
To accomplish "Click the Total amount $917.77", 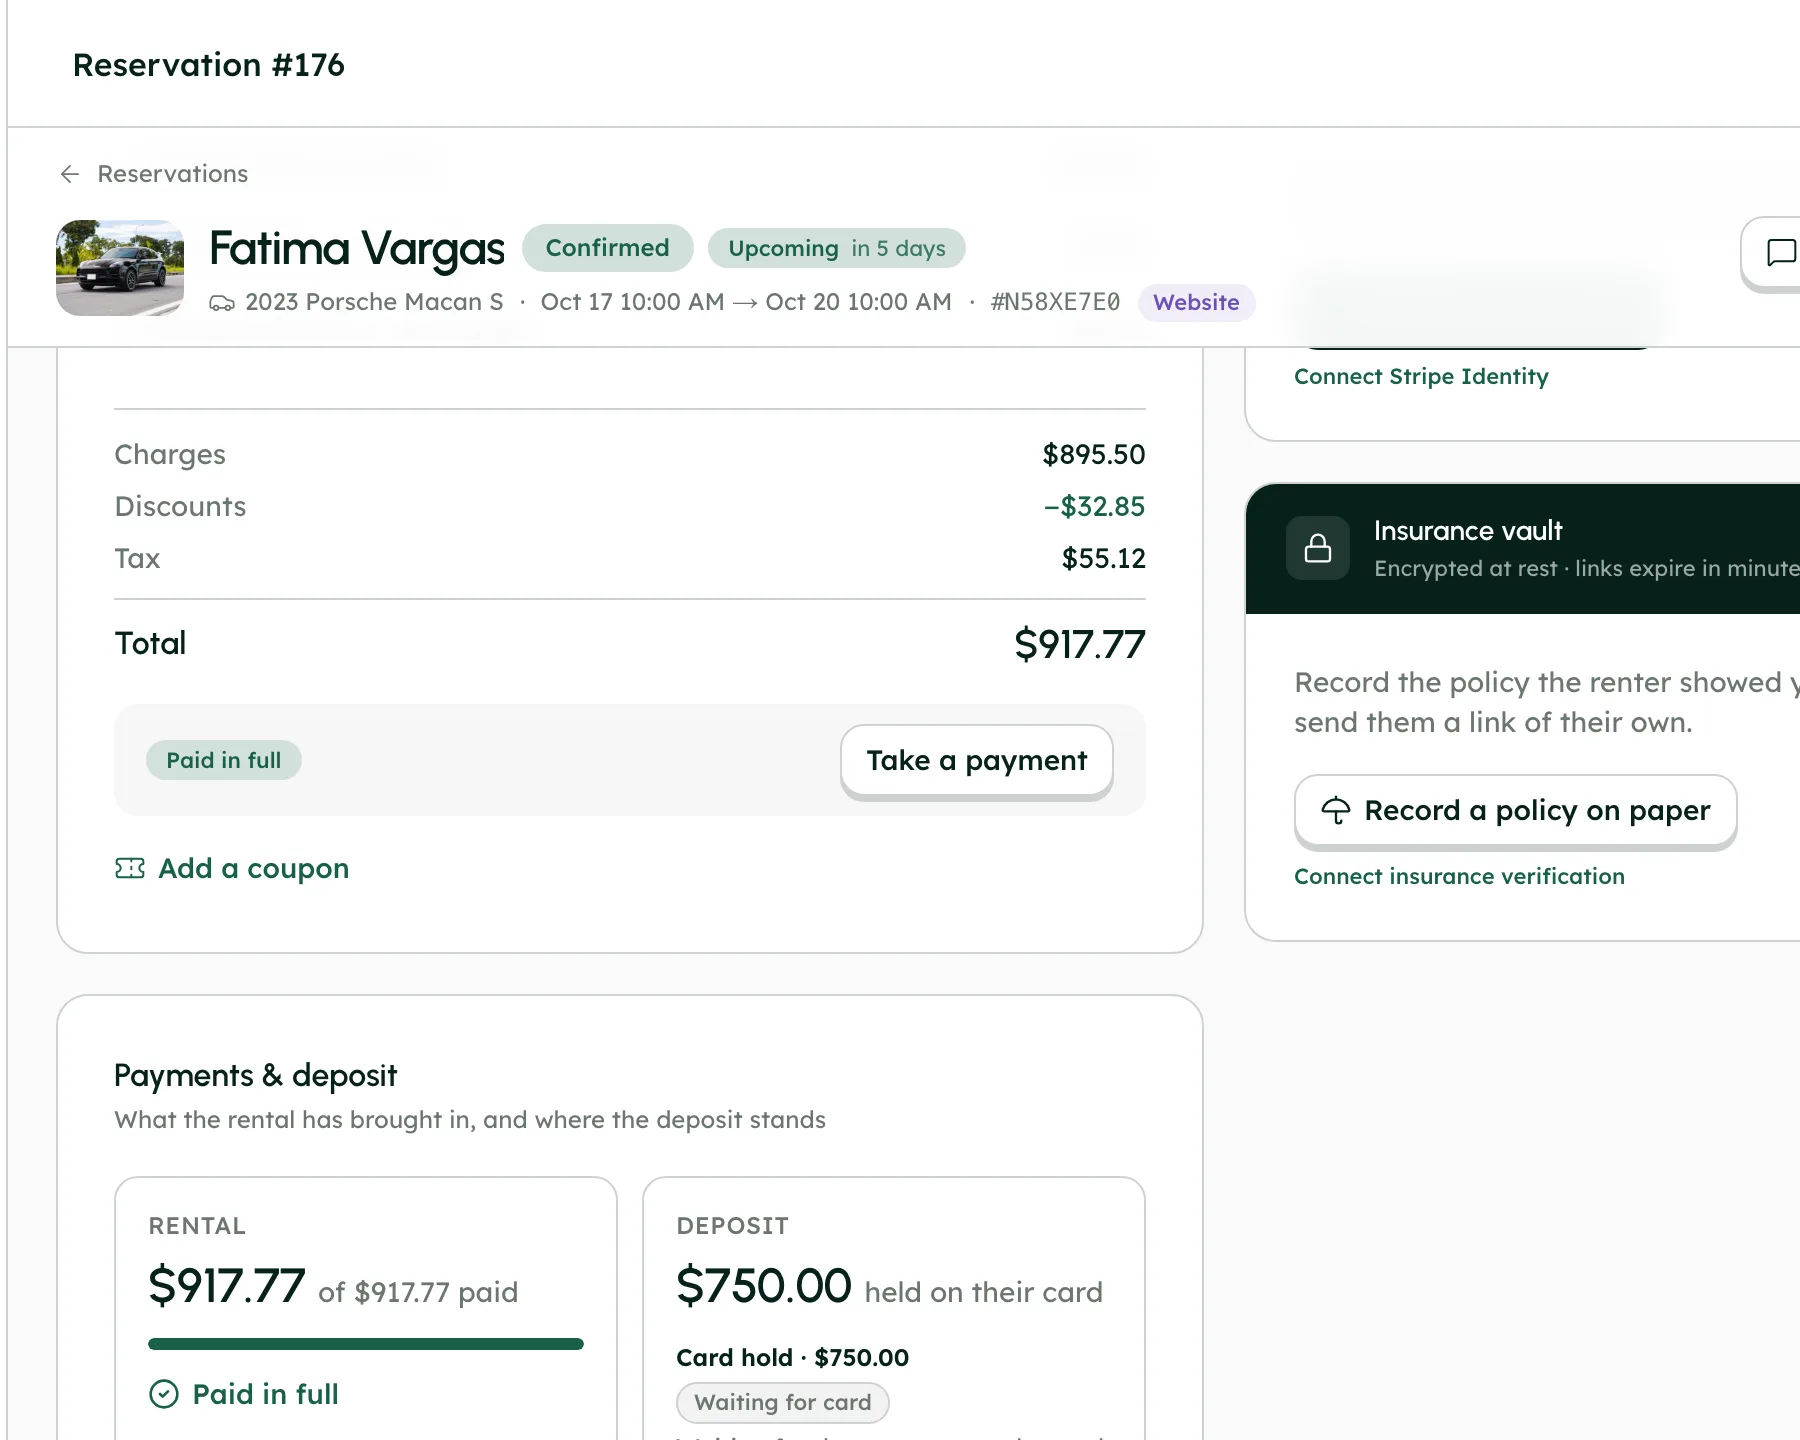I will [x=1080, y=644].
